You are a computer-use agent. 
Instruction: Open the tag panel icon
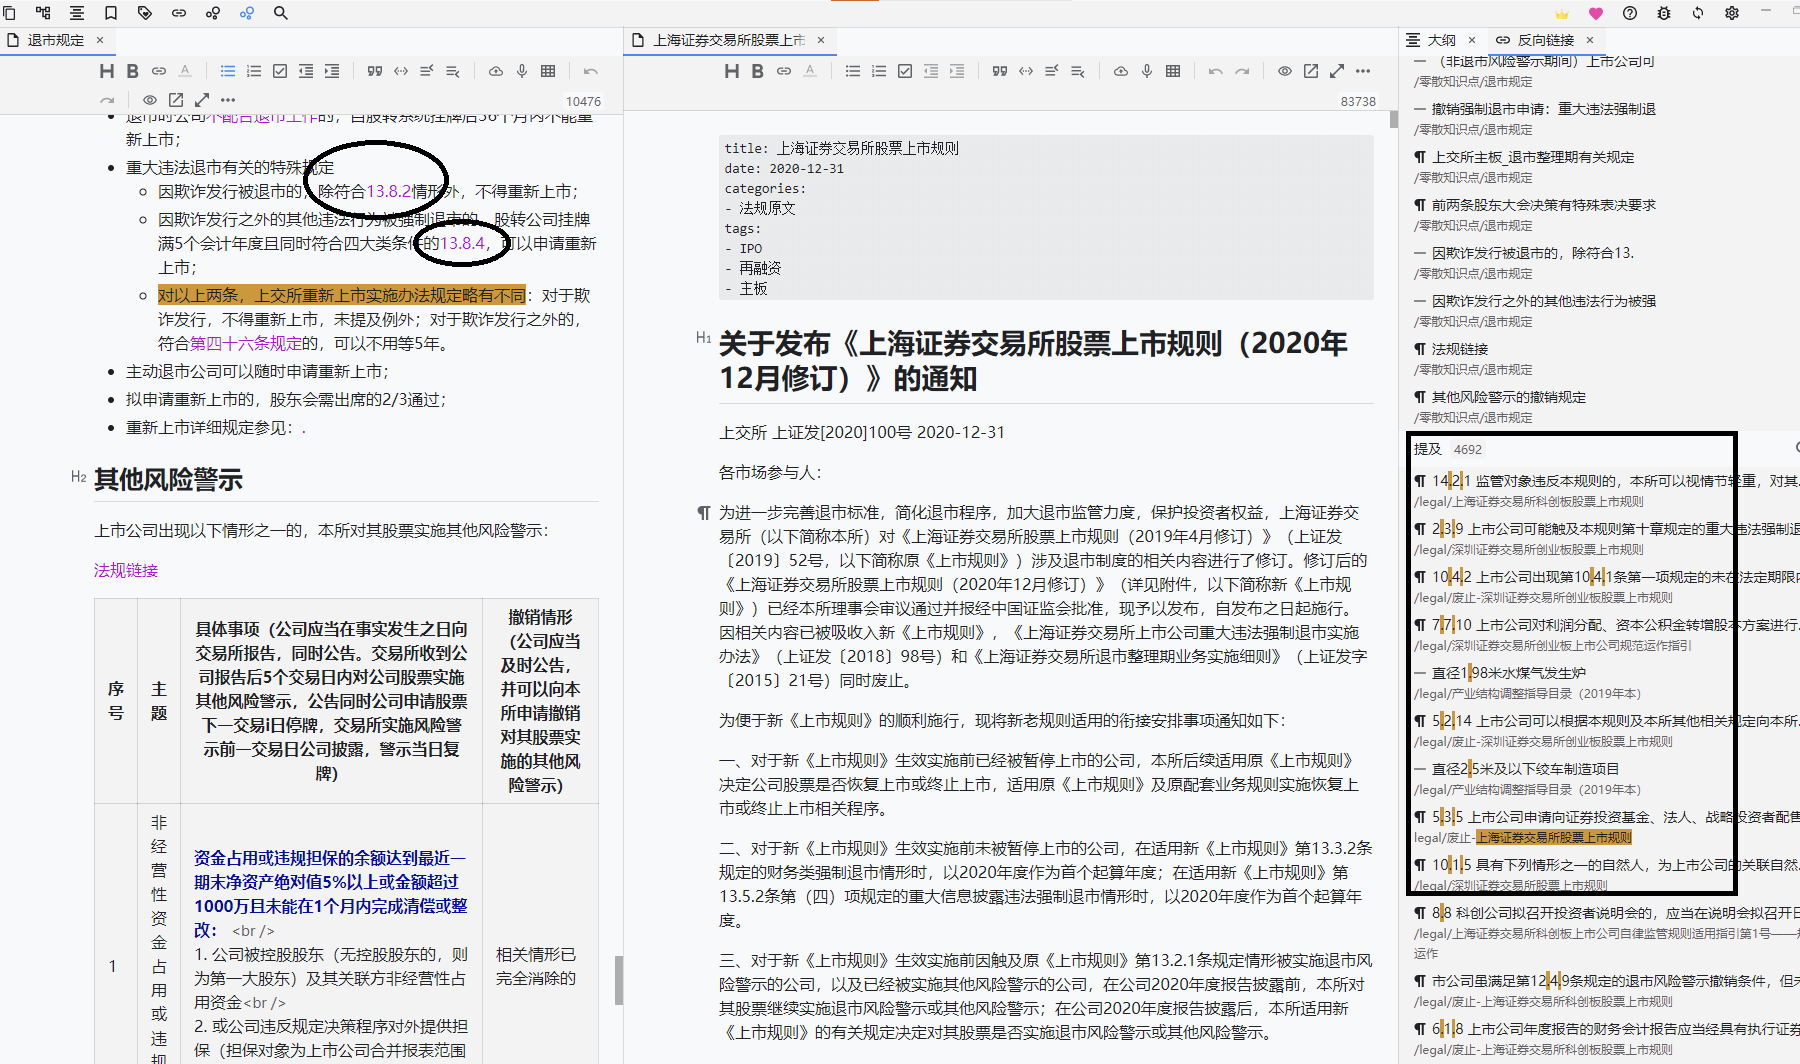click(145, 13)
